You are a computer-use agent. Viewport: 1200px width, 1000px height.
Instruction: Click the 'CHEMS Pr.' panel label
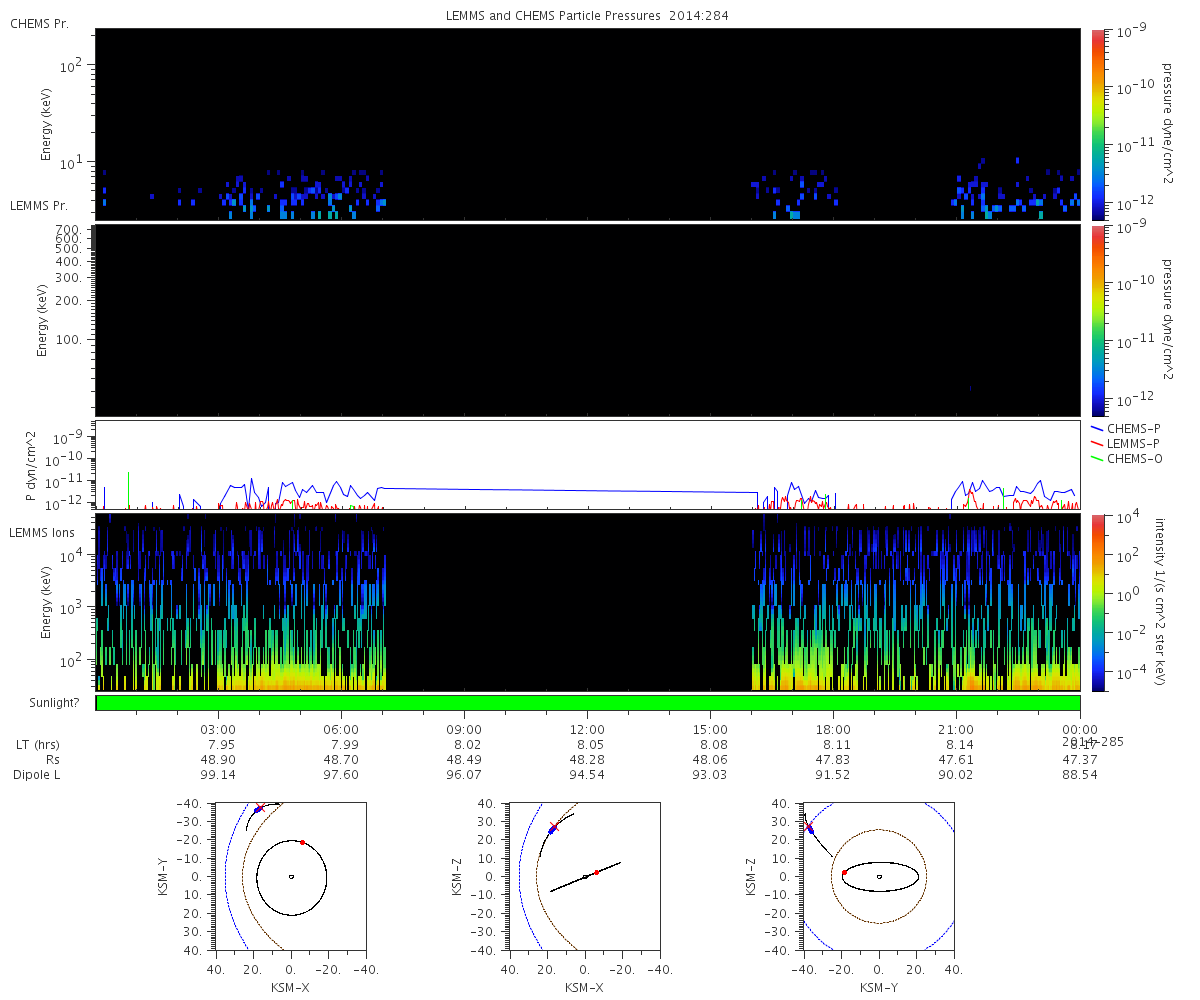[39, 23]
